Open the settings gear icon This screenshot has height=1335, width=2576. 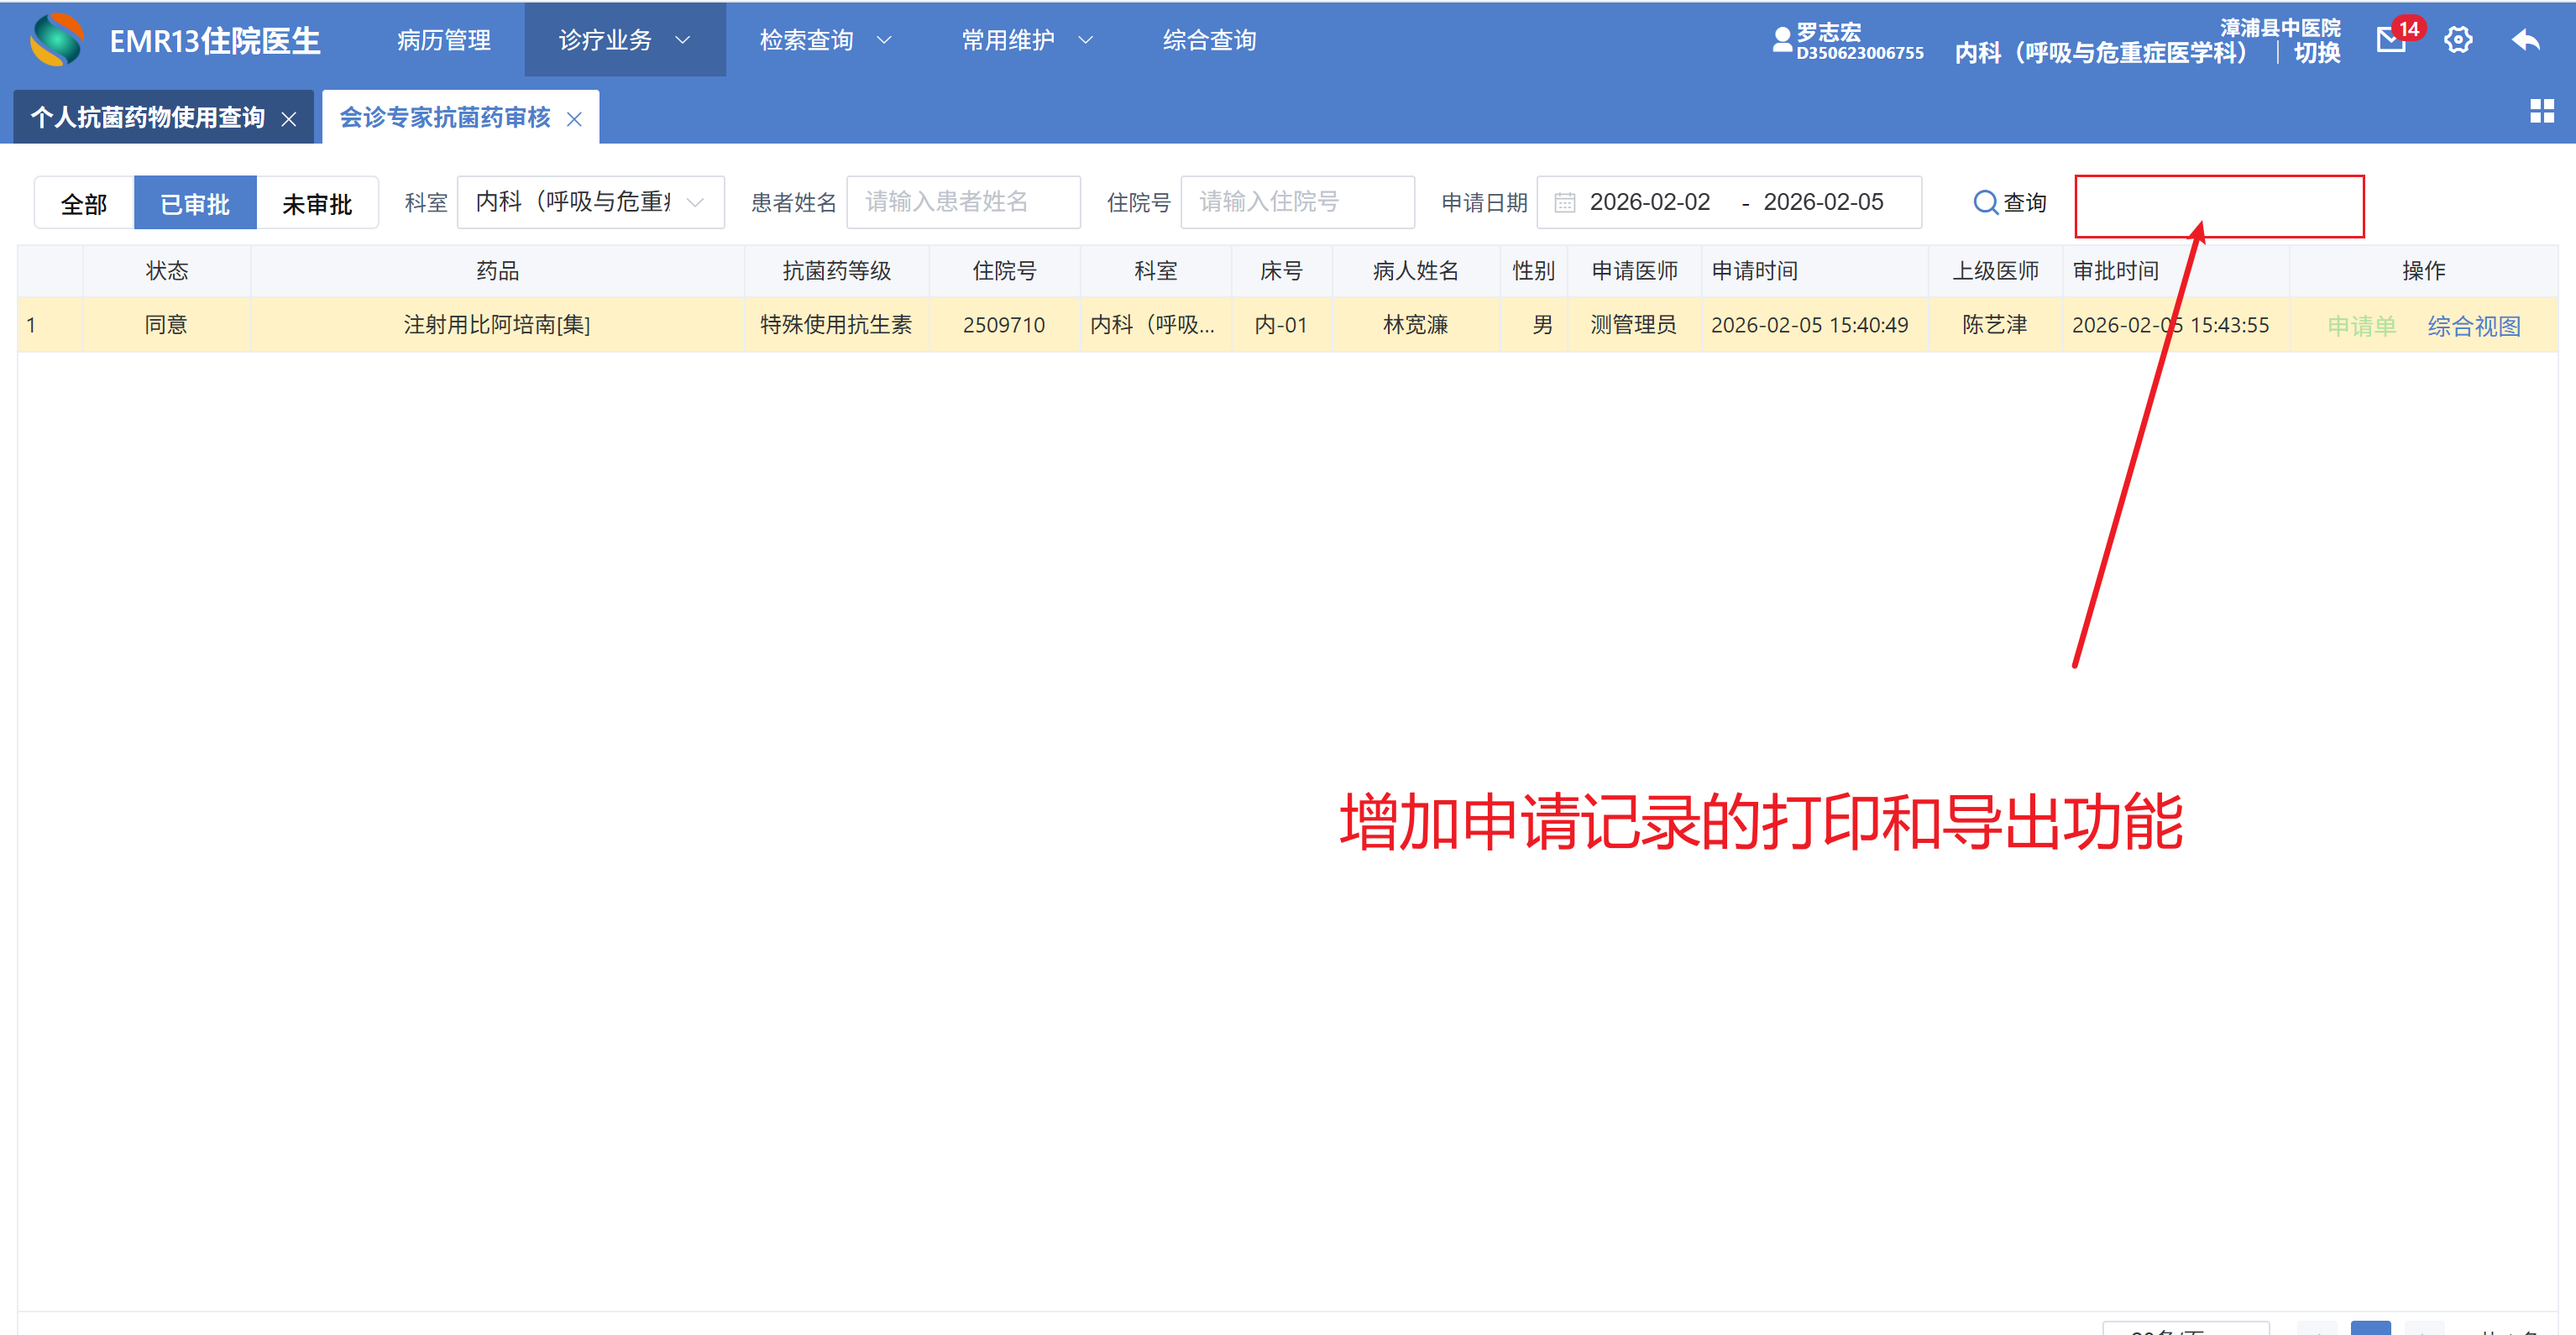pos(2458,40)
